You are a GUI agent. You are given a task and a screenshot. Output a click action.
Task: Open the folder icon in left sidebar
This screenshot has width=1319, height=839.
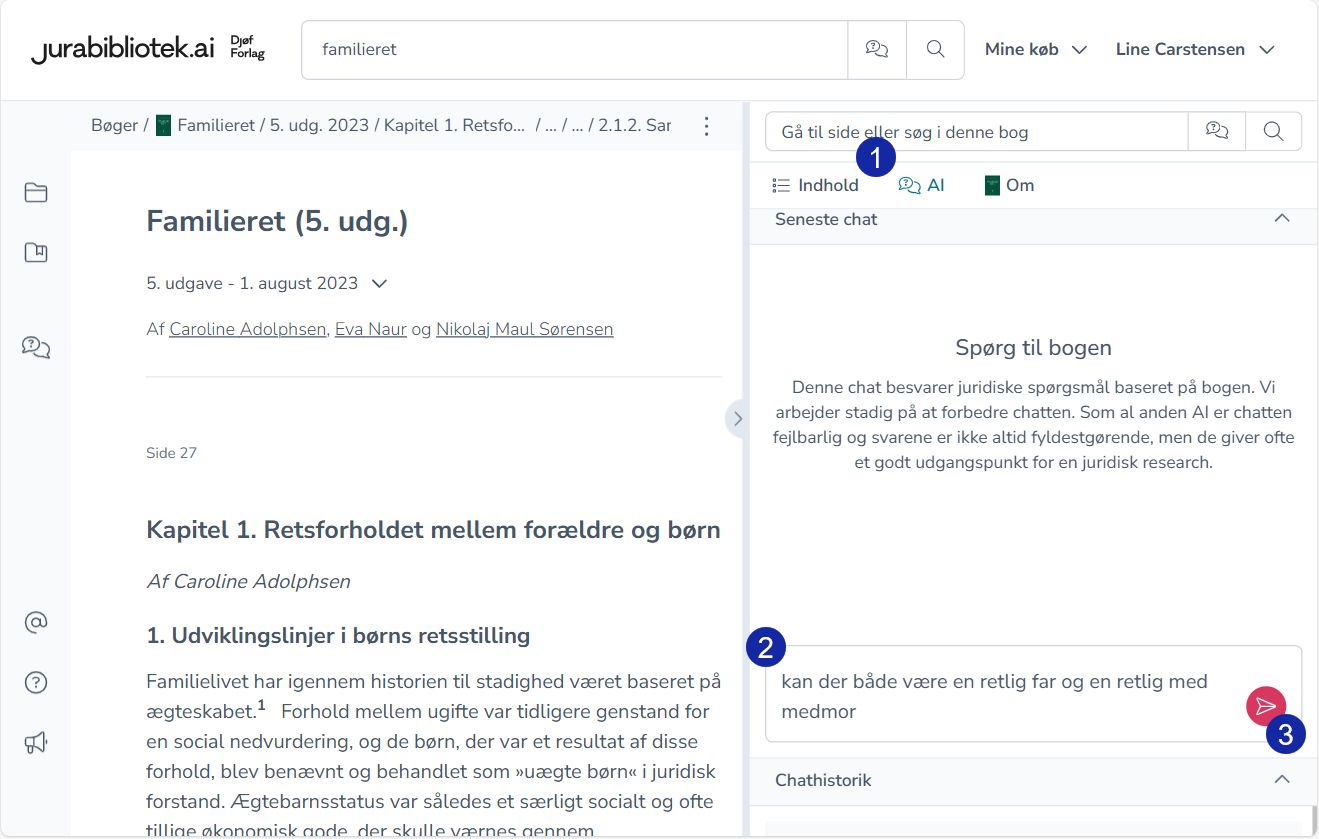[36, 193]
